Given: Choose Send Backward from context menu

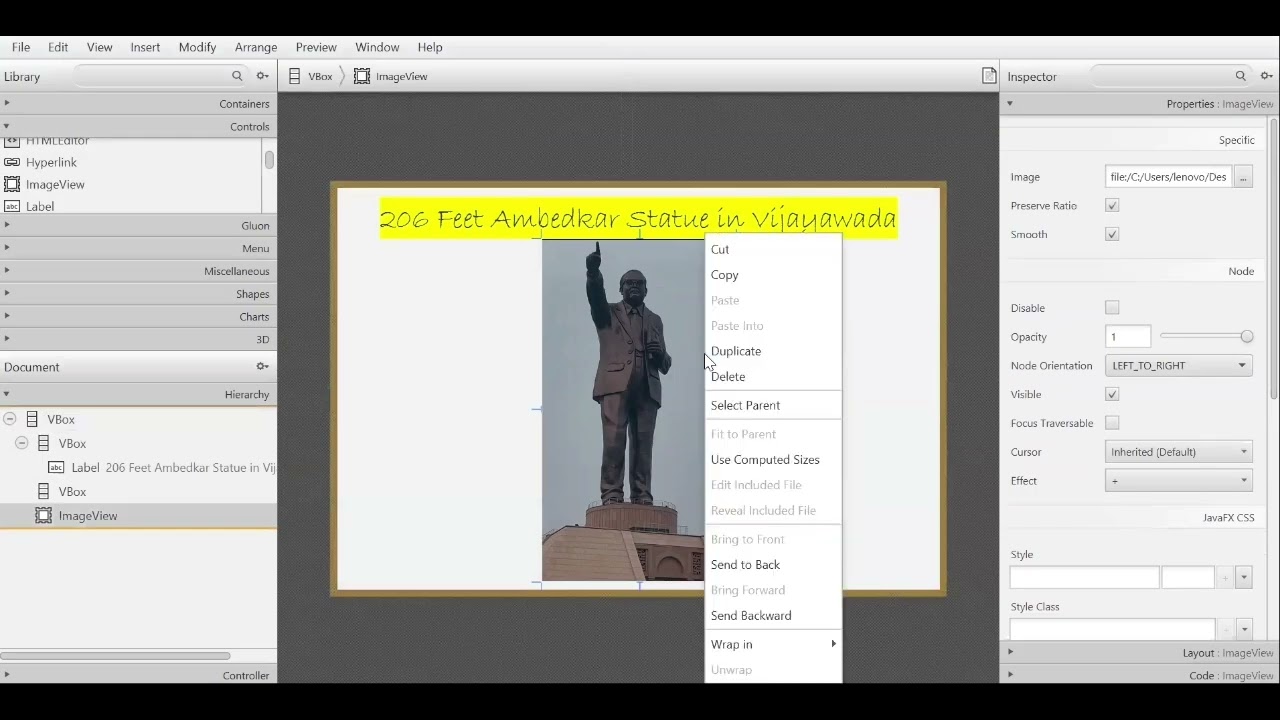Looking at the screenshot, I should 773,616.
